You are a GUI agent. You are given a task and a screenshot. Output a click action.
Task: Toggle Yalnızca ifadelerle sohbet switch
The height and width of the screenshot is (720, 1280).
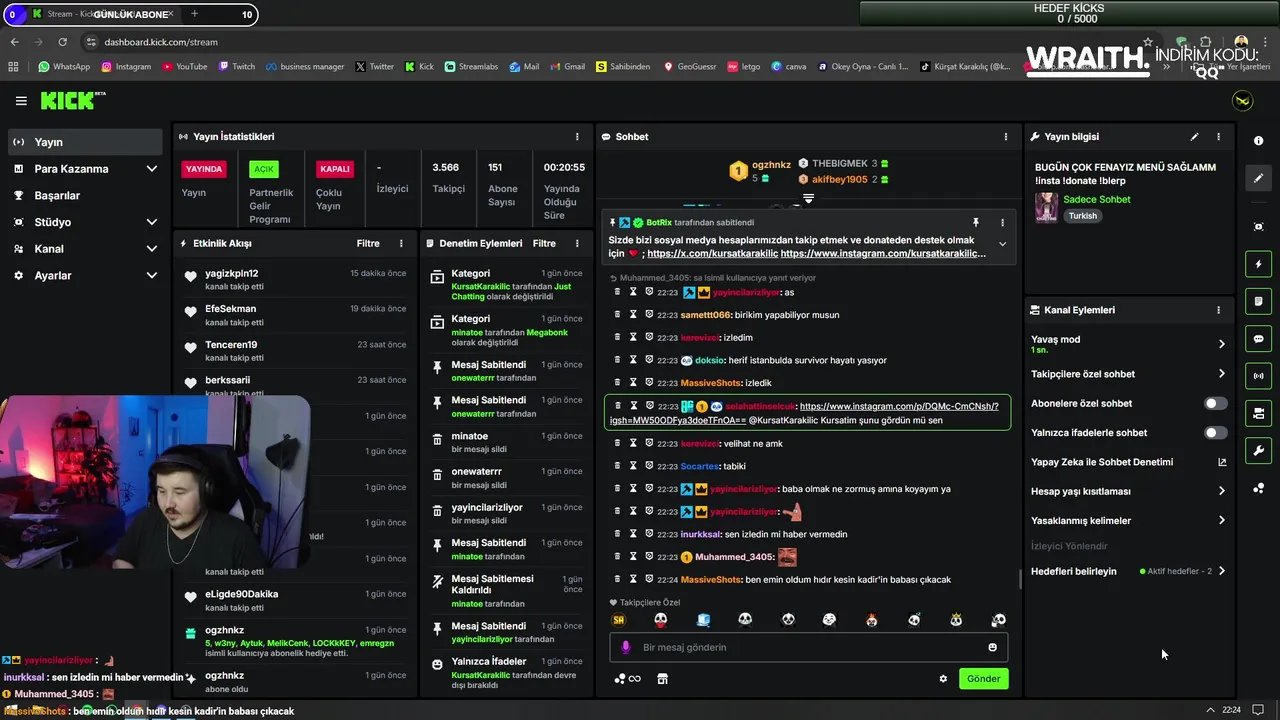pos(1215,433)
